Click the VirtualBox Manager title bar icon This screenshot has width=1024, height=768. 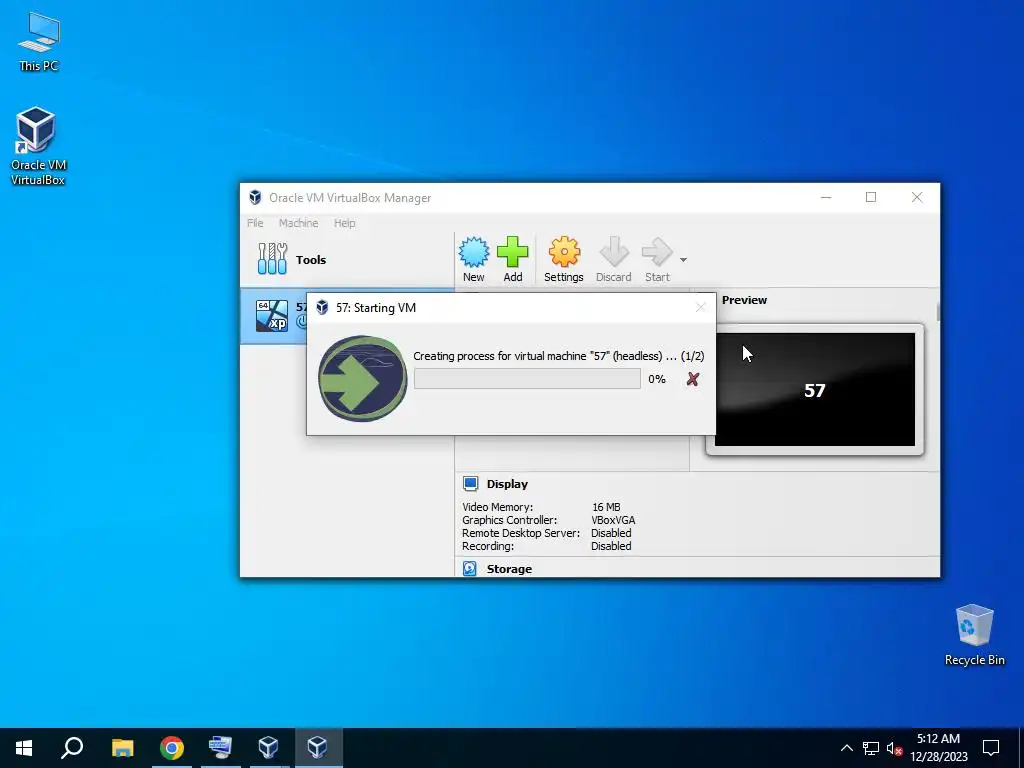click(255, 197)
